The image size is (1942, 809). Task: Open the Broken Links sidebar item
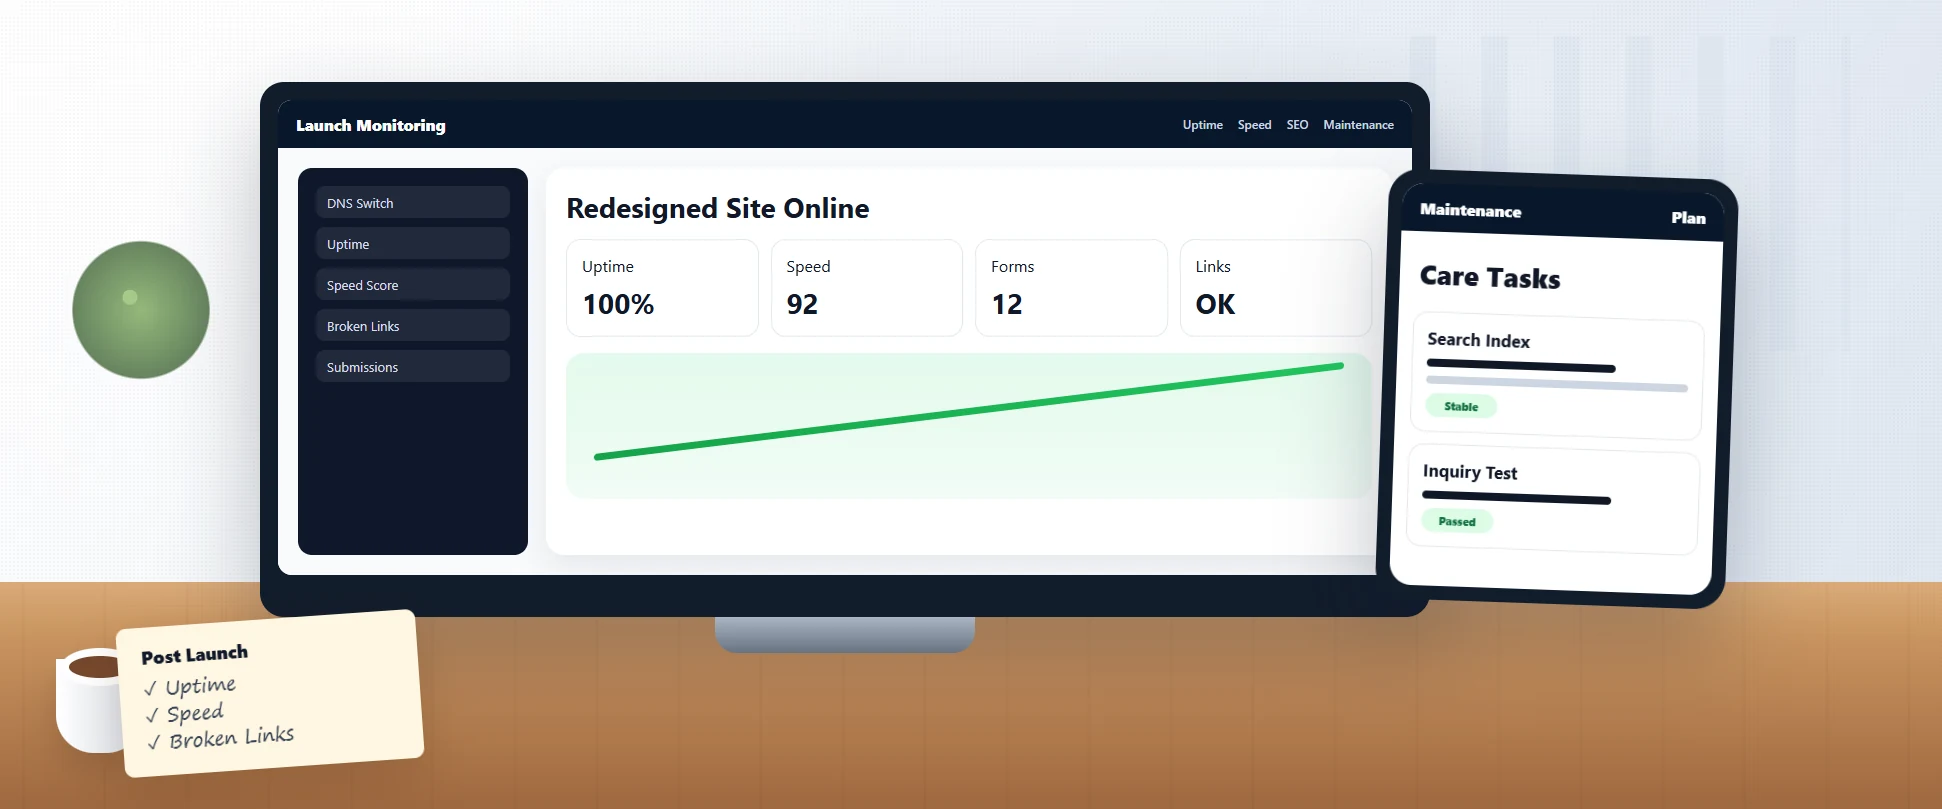(x=412, y=325)
